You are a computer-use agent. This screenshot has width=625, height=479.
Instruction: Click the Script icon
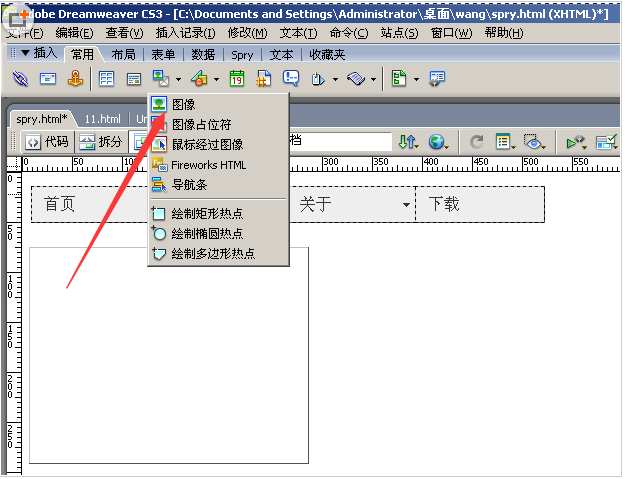[356, 79]
